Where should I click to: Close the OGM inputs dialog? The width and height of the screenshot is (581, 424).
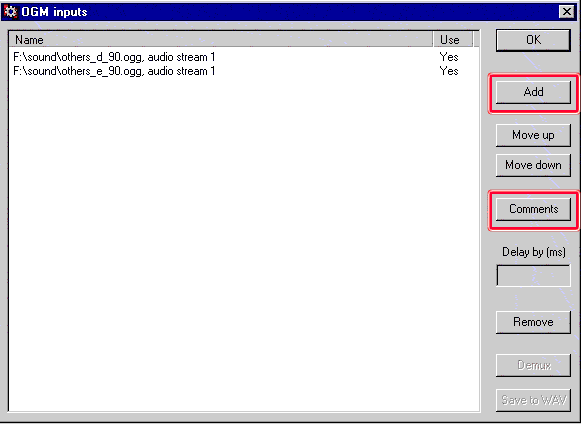[x=567, y=12]
